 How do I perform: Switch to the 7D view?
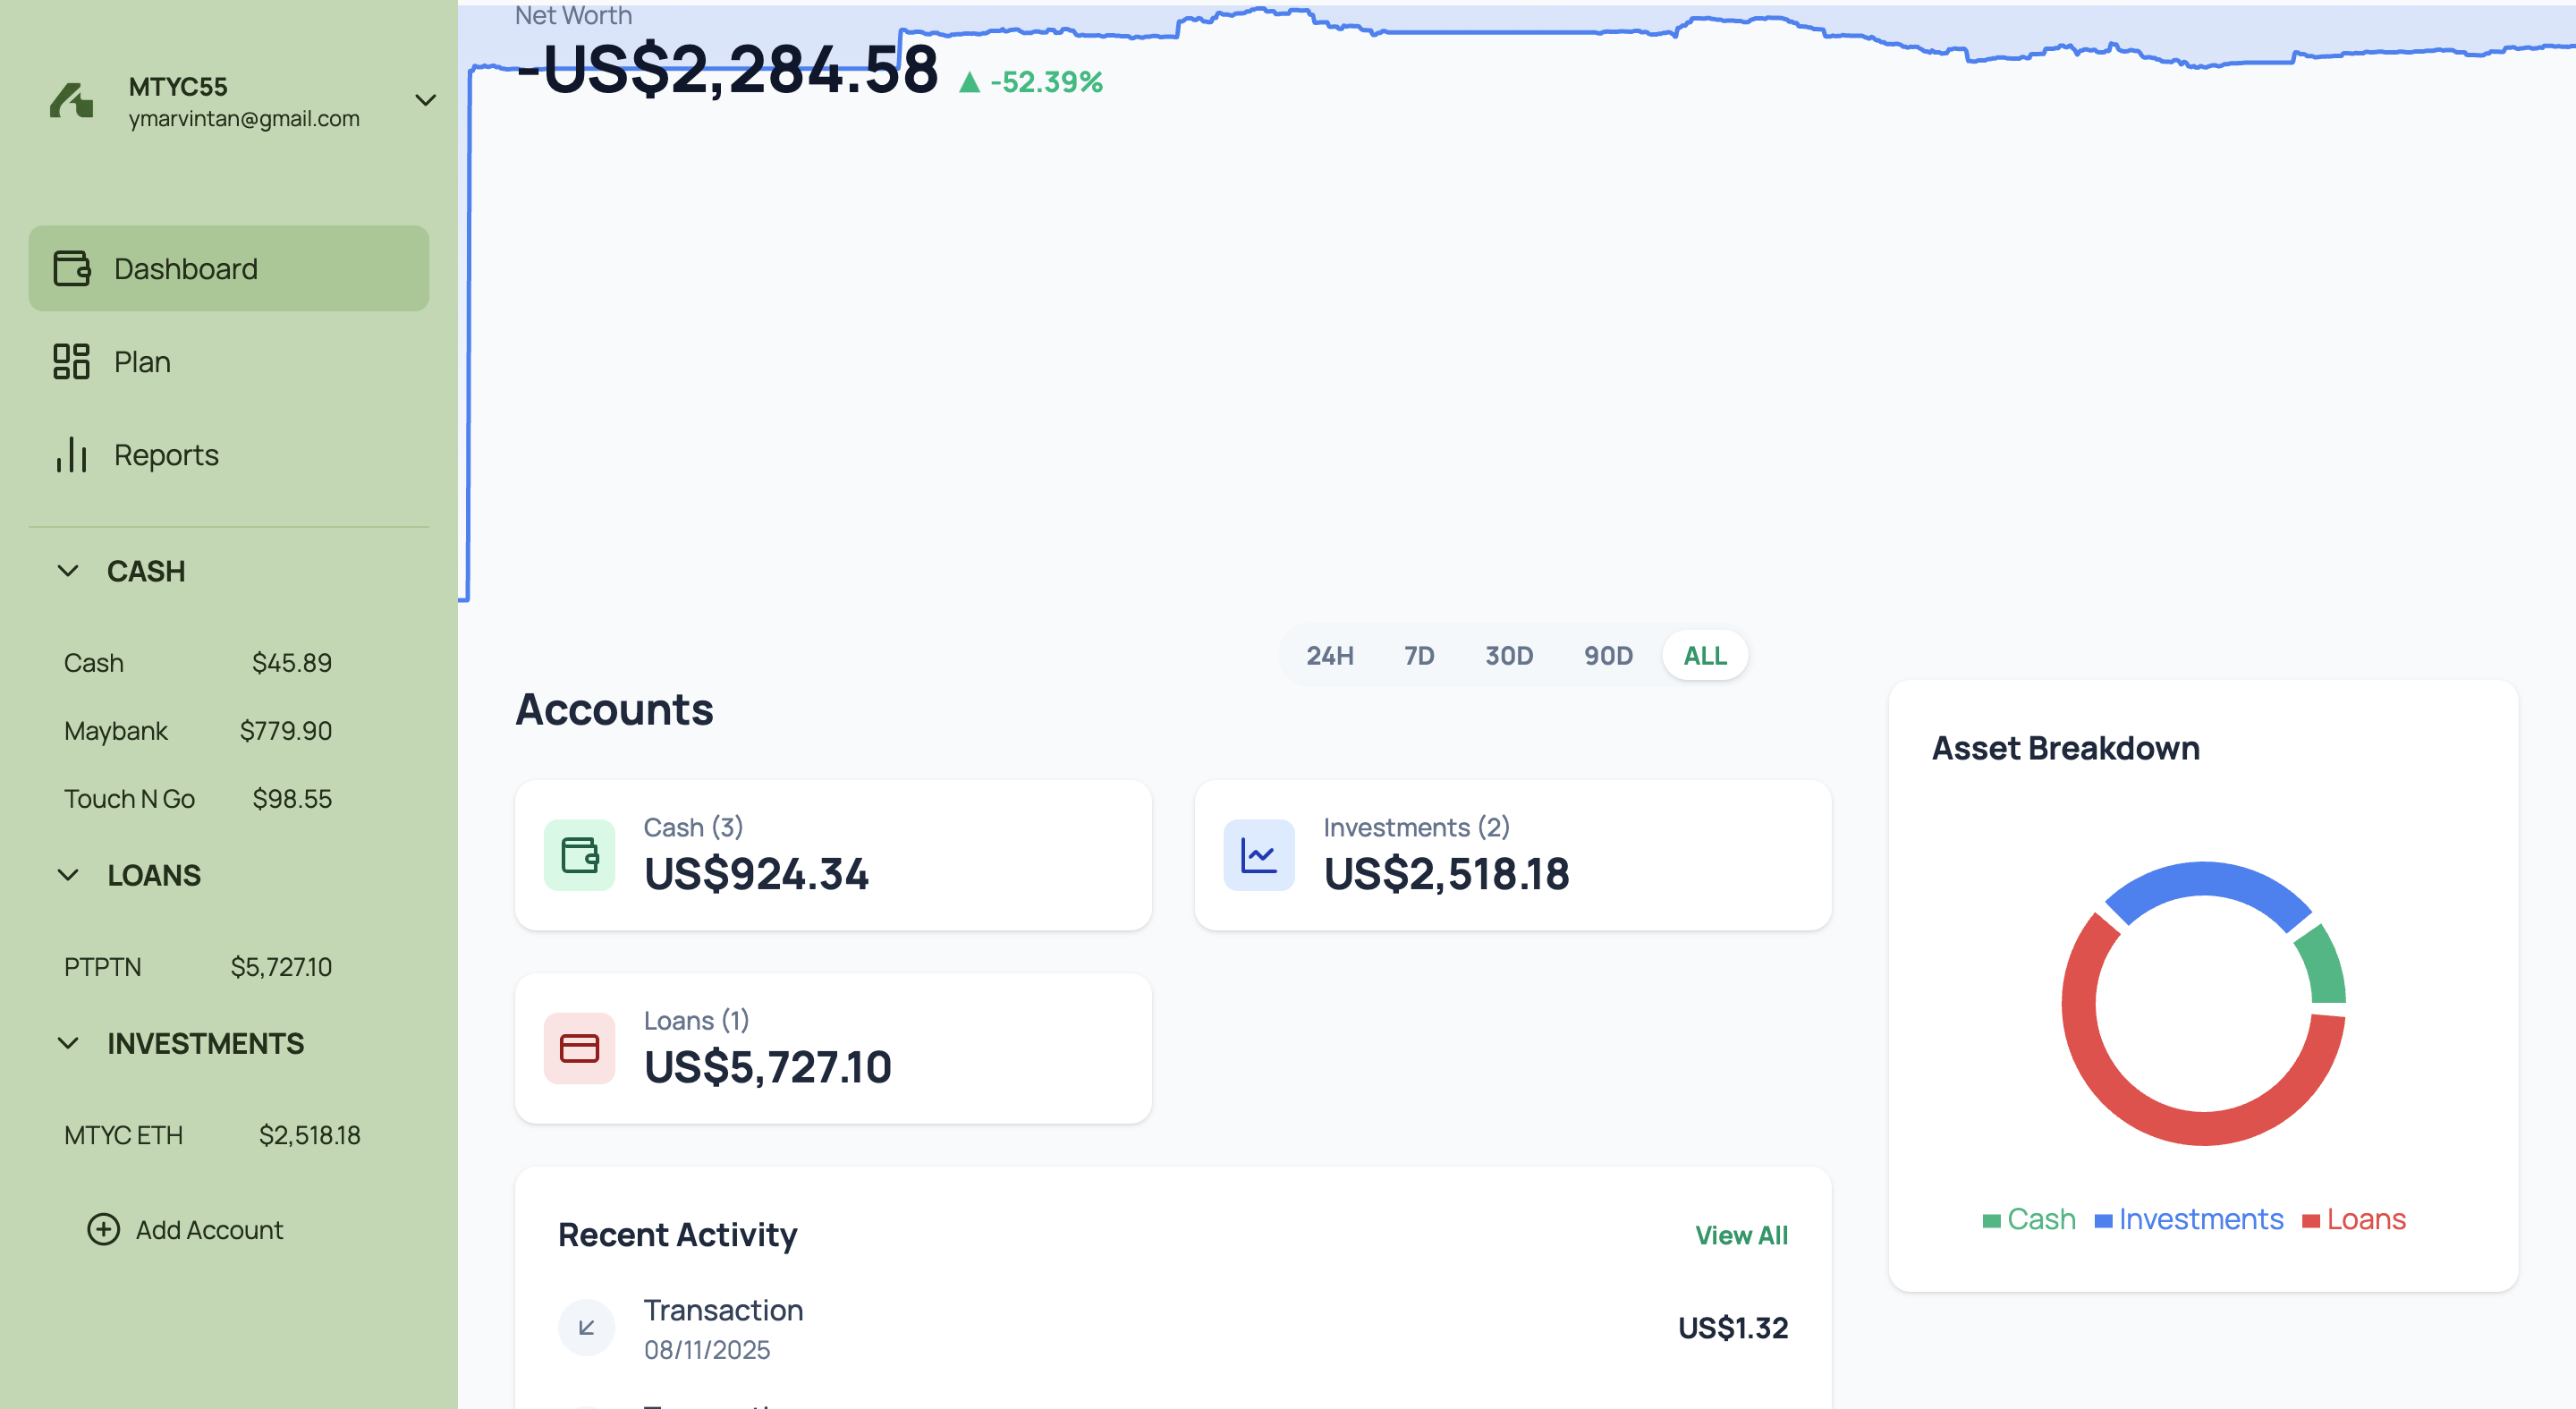point(1419,655)
